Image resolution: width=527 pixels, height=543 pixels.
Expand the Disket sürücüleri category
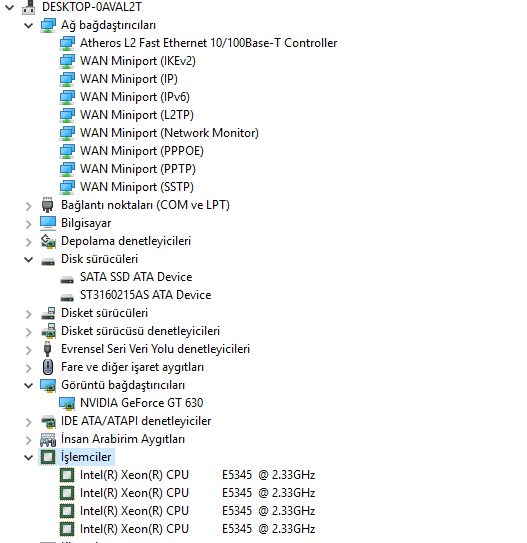click(x=28, y=314)
